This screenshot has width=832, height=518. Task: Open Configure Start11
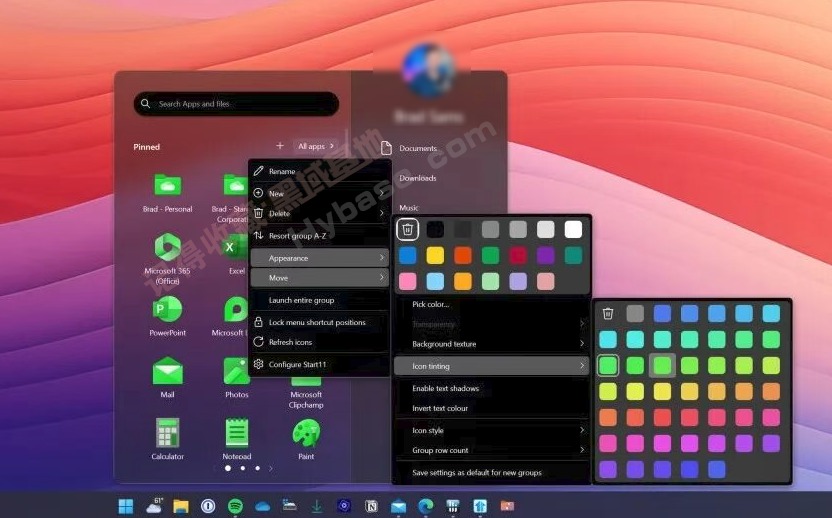pos(319,365)
